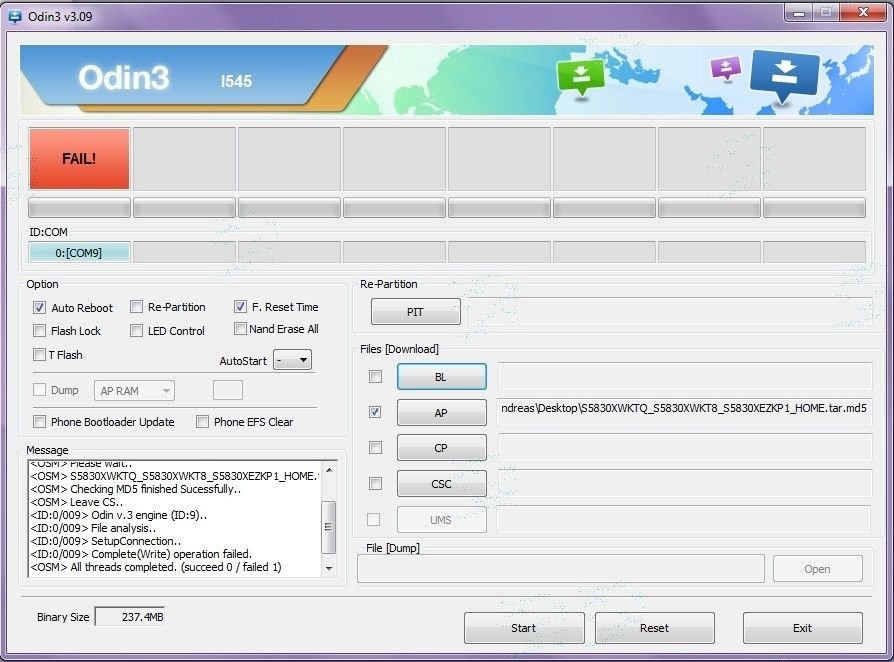This screenshot has width=894, height=662.
Task: Click the PIT file path field
Action: click(670, 312)
